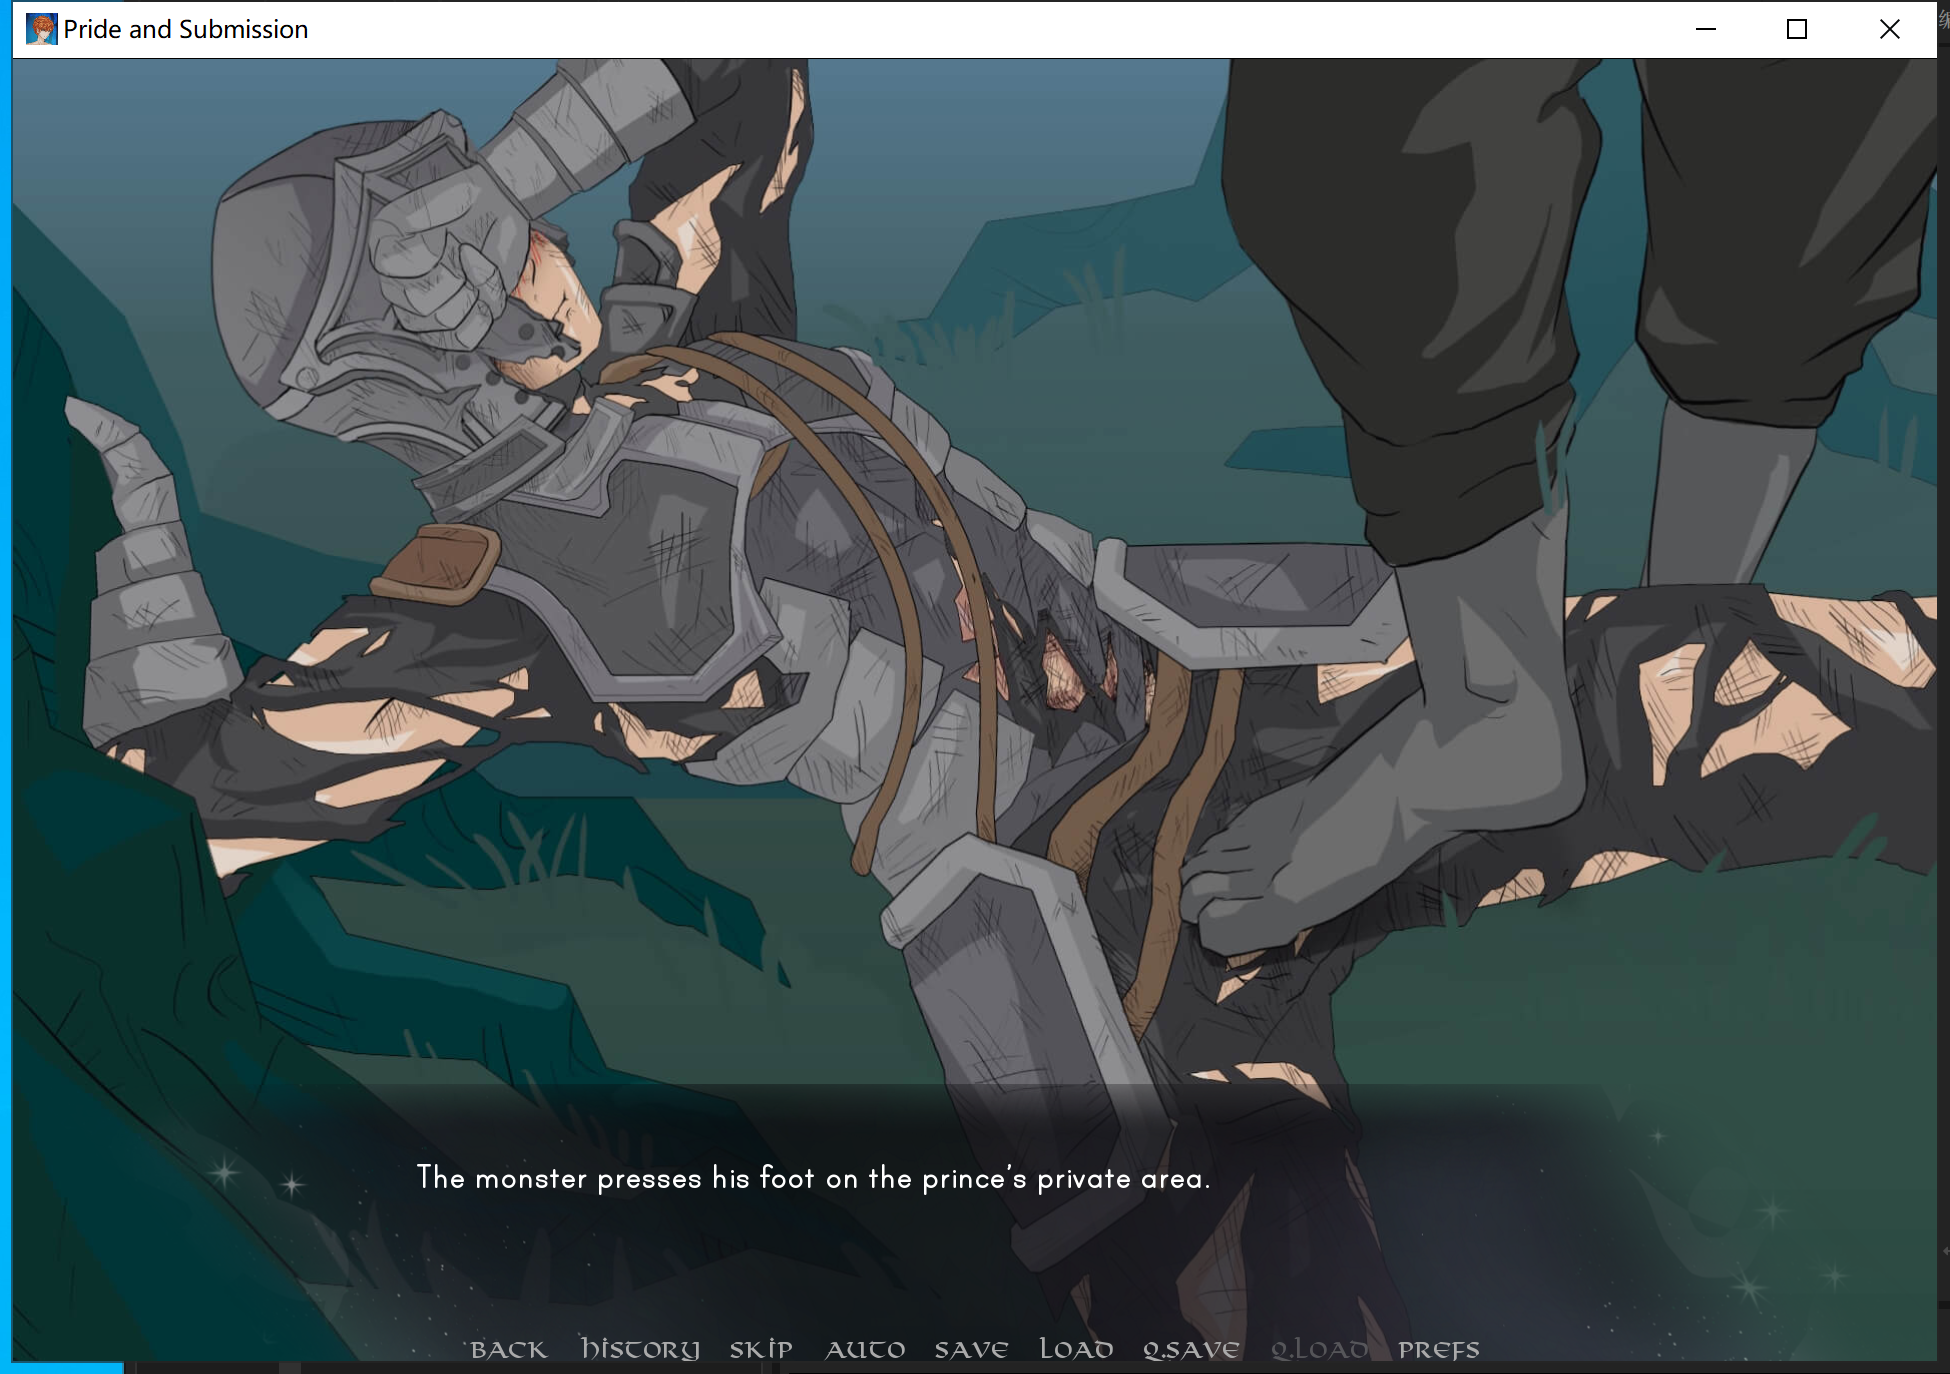Close the Pride and Submission window
The image size is (1950, 1374).
pos(1889,29)
